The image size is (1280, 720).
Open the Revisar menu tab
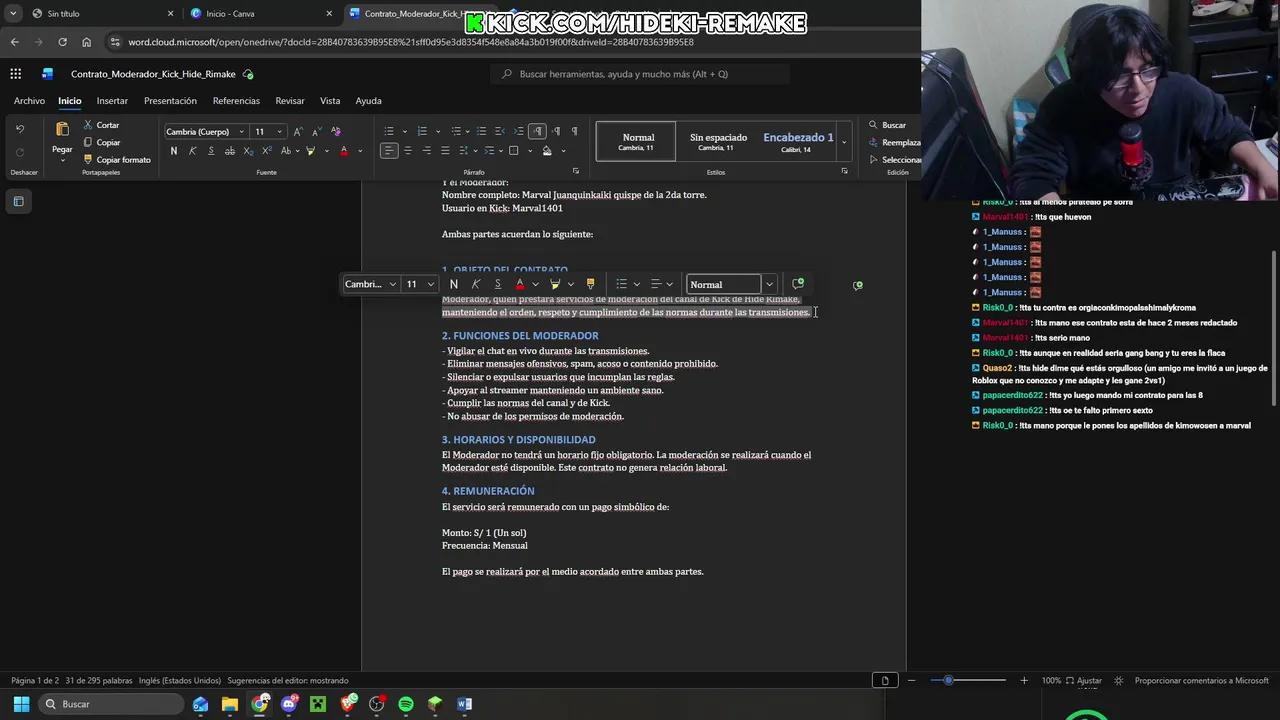pos(289,100)
